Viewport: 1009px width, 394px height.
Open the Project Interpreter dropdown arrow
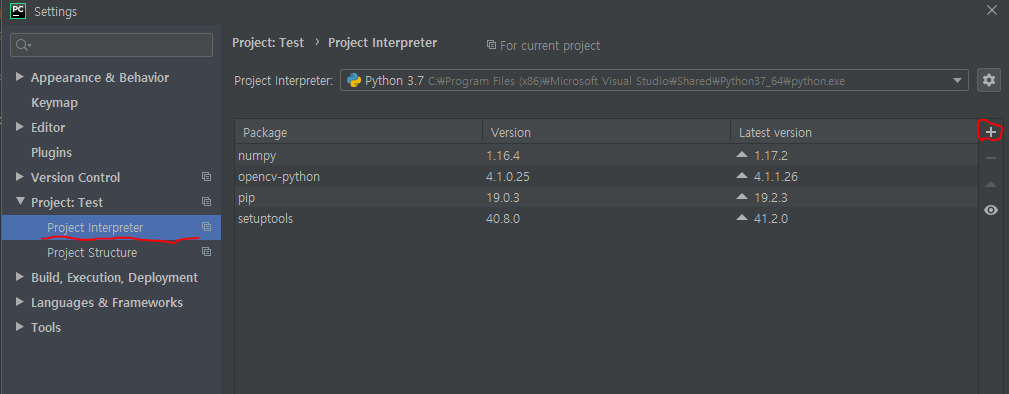click(957, 80)
